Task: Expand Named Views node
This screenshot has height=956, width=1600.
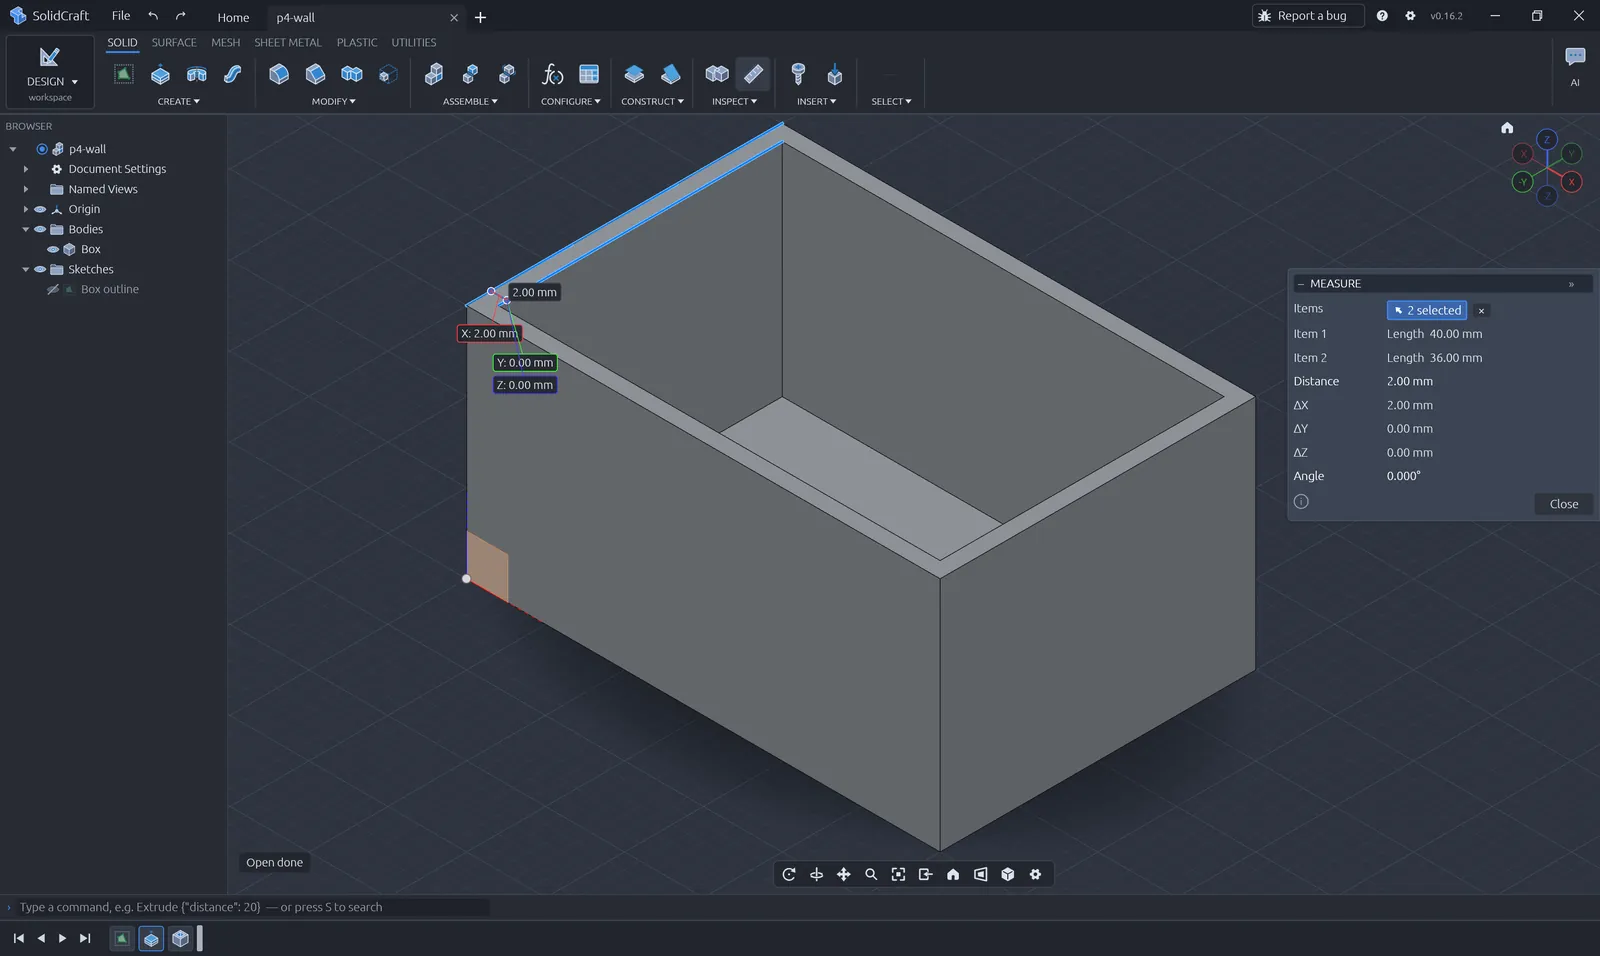Action: click(x=26, y=189)
